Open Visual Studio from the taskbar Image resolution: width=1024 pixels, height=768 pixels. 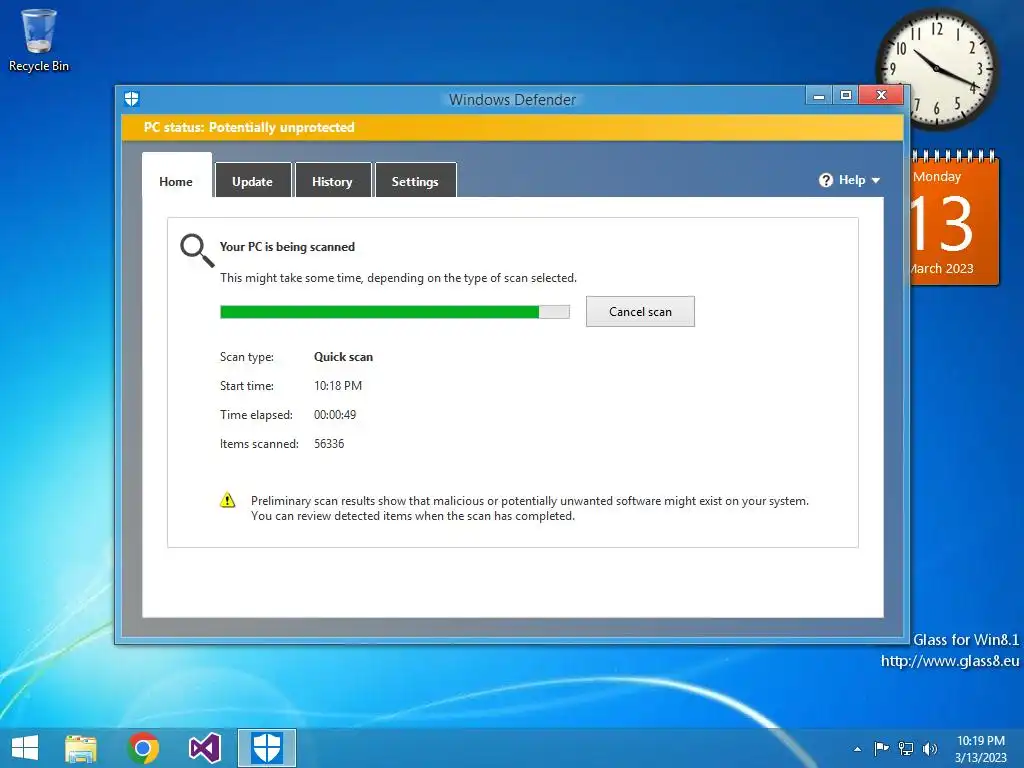click(x=204, y=748)
